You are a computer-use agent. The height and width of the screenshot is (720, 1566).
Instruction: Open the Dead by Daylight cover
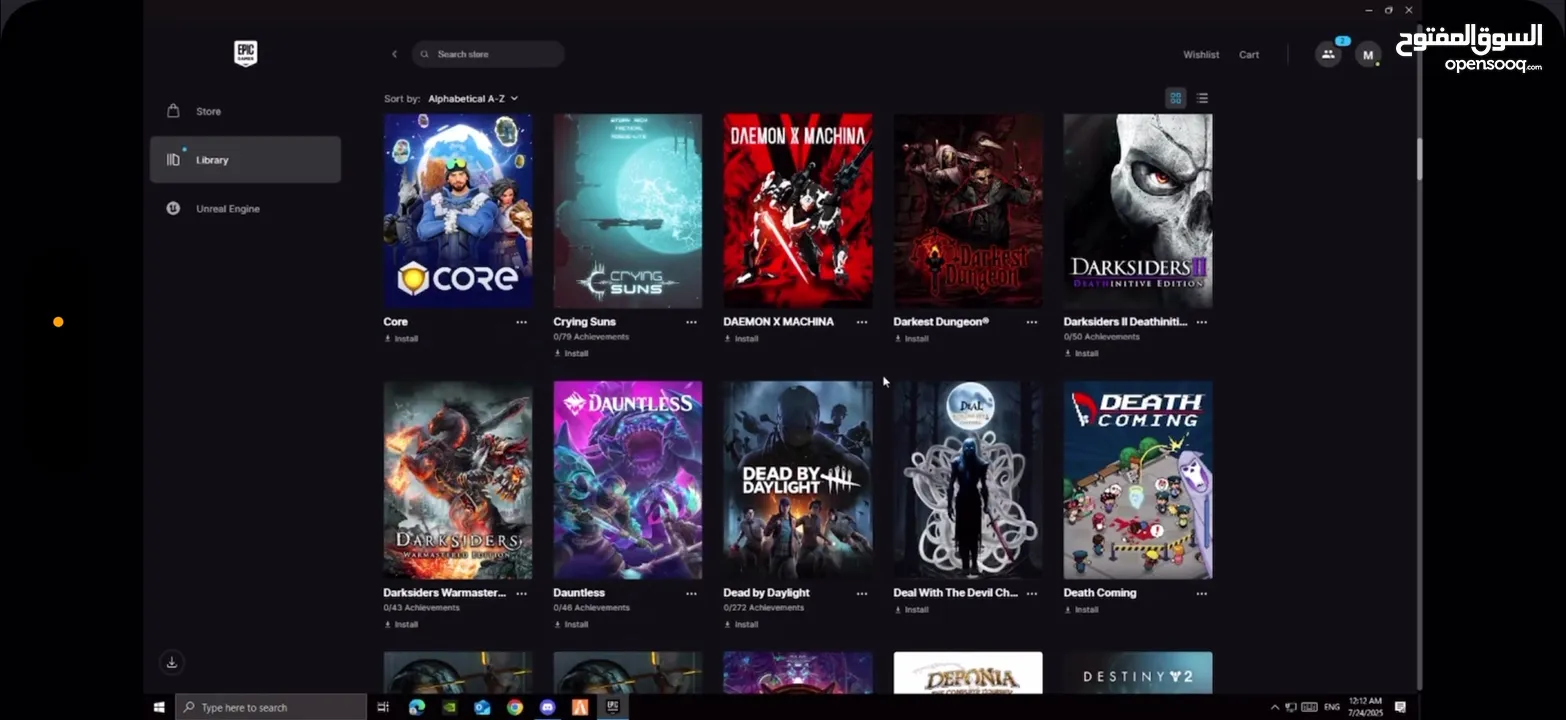pyautogui.click(x=798, y=480)
